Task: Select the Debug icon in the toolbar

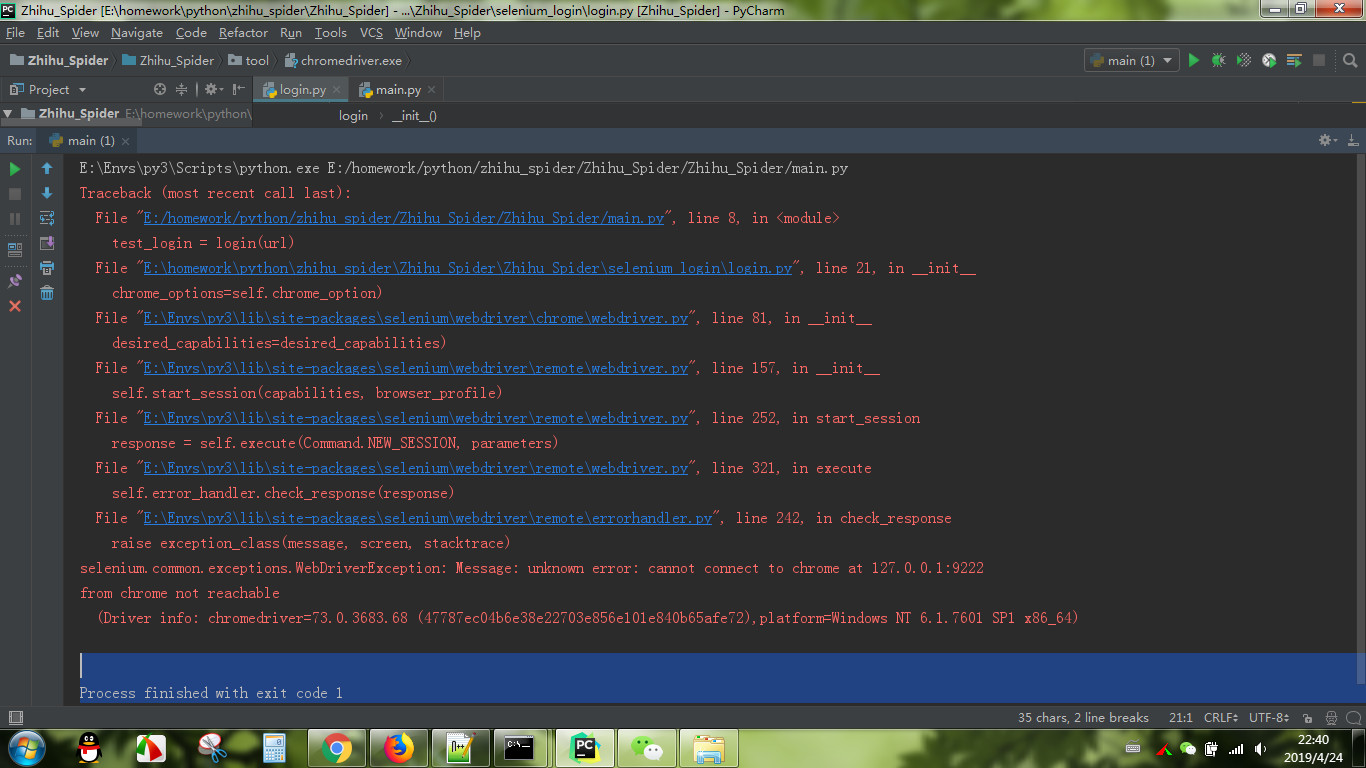Action: [x=1218, y=60]
